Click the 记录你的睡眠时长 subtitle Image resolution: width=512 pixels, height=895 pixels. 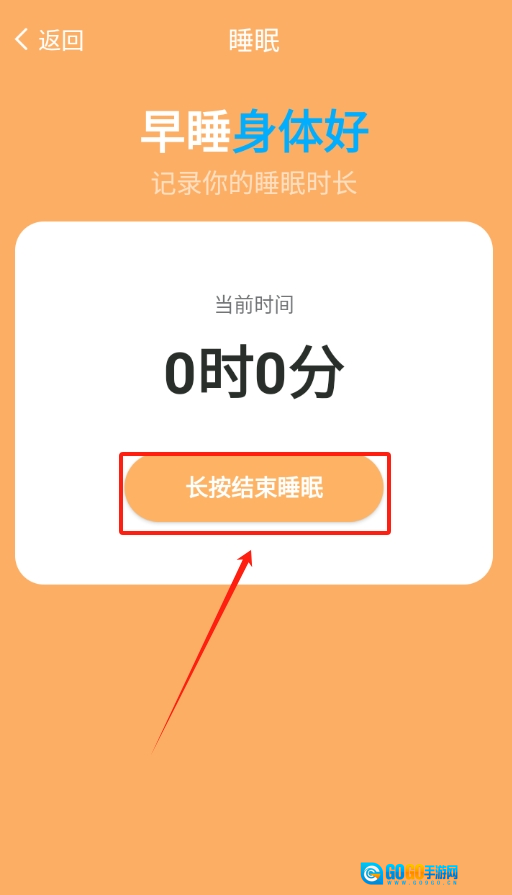[254, 183]
